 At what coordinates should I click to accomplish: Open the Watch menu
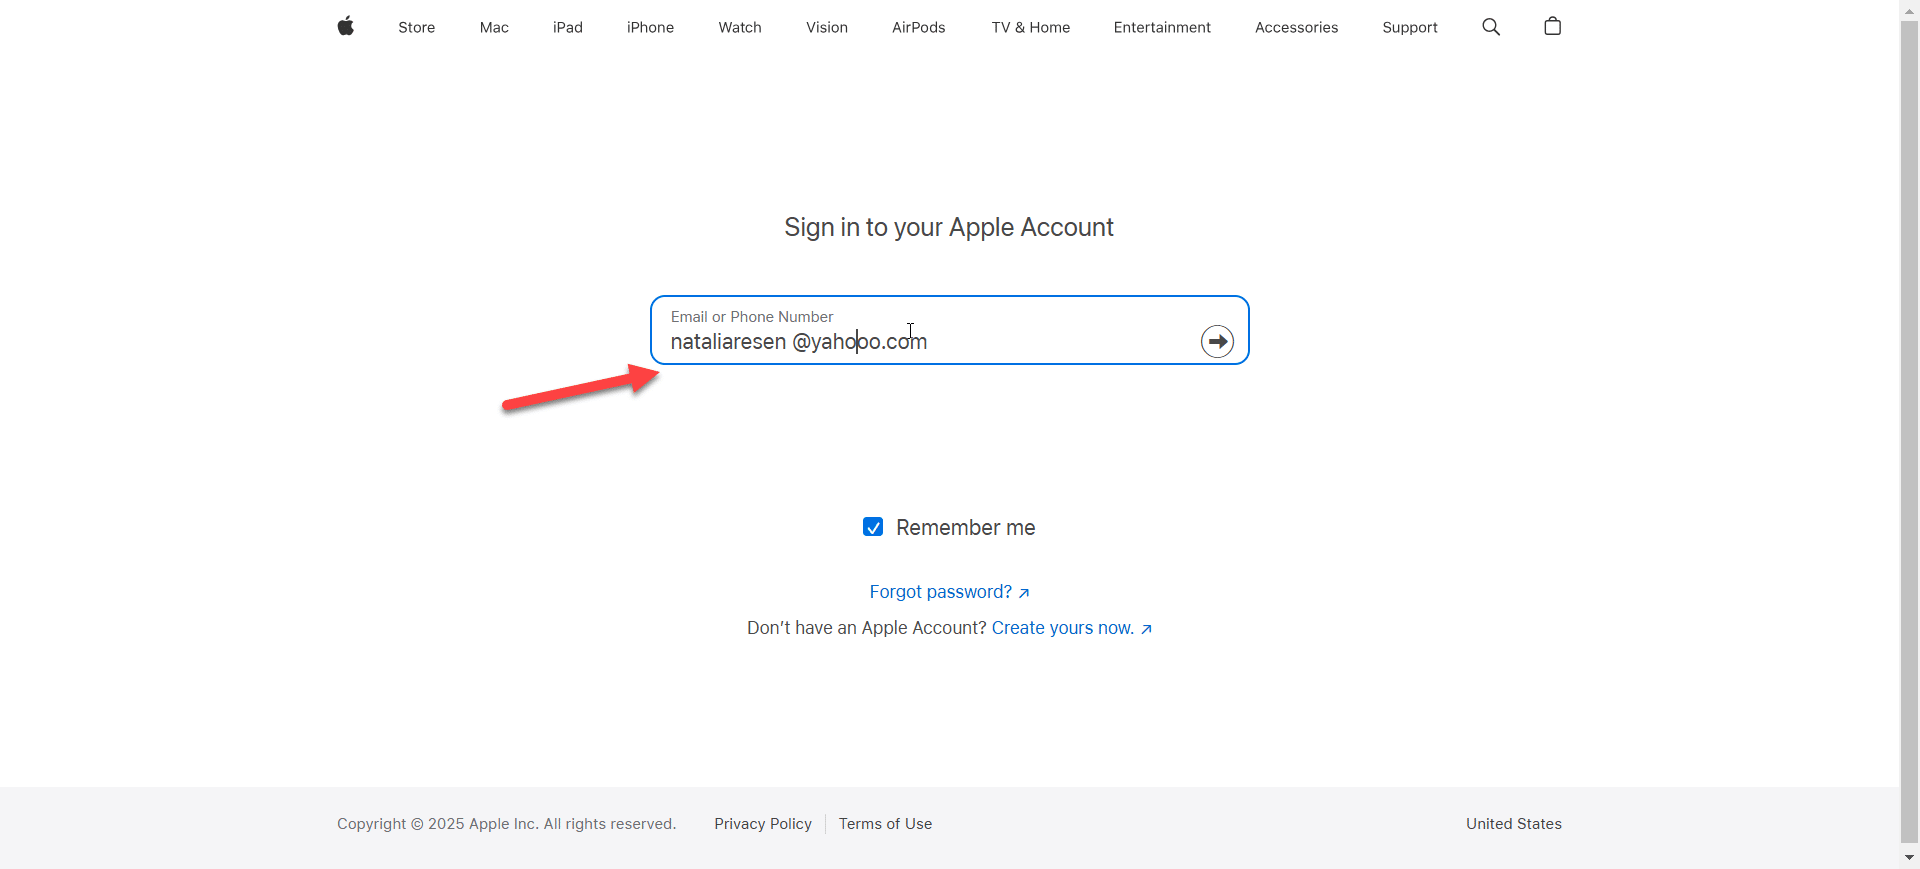point(740,27)
